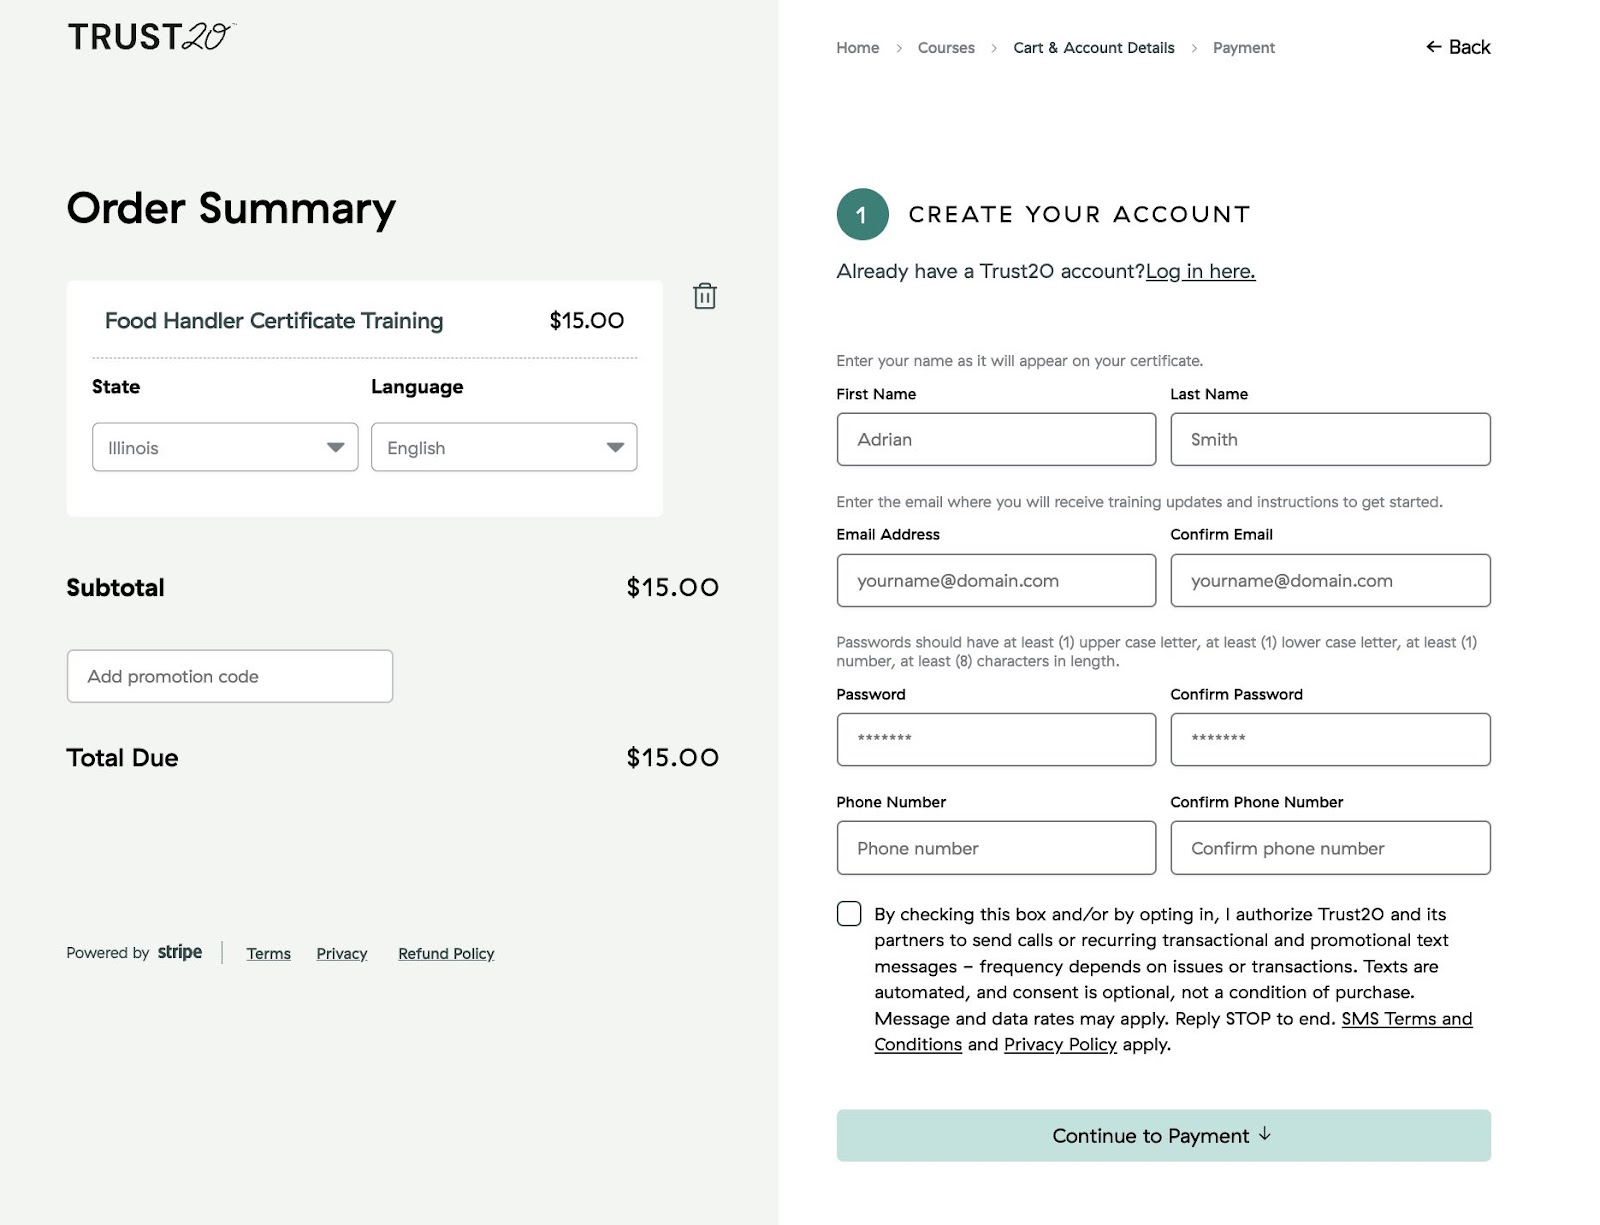Select the Payment breadcrumb step

point(1244,48)
